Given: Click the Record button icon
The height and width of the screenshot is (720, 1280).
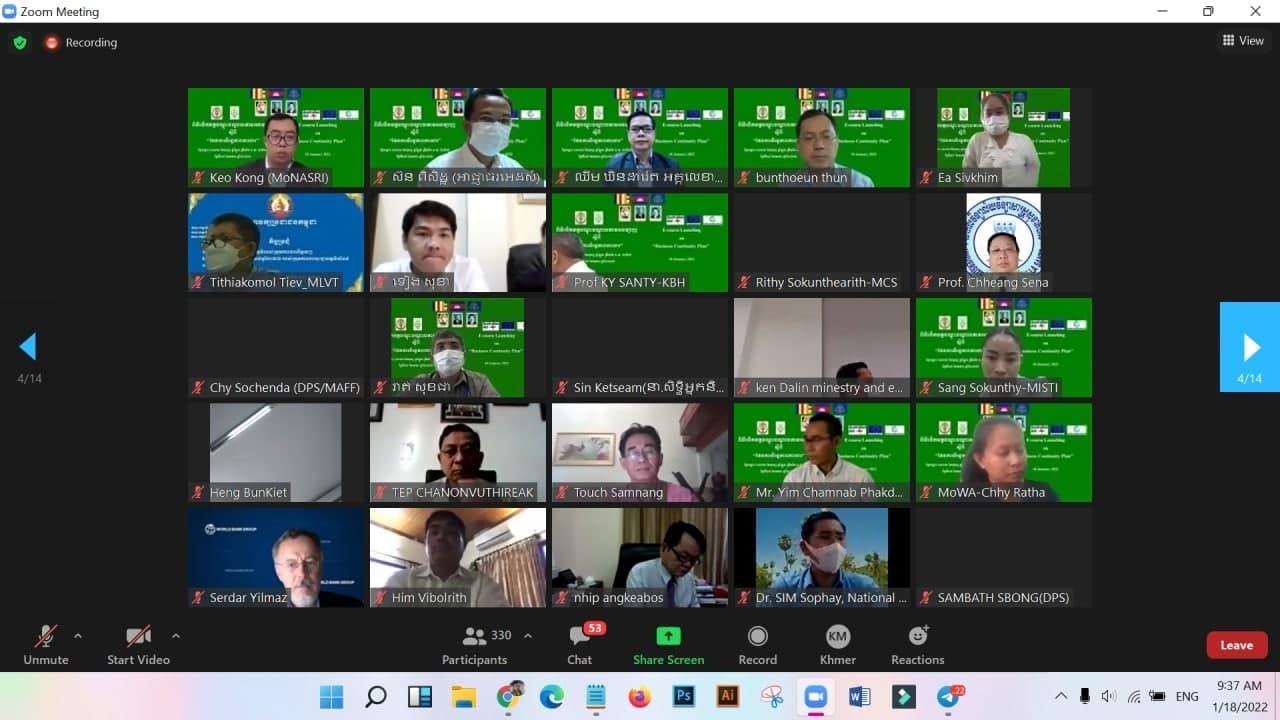Looking at the screenshot, I should click(x=758, y=636).
